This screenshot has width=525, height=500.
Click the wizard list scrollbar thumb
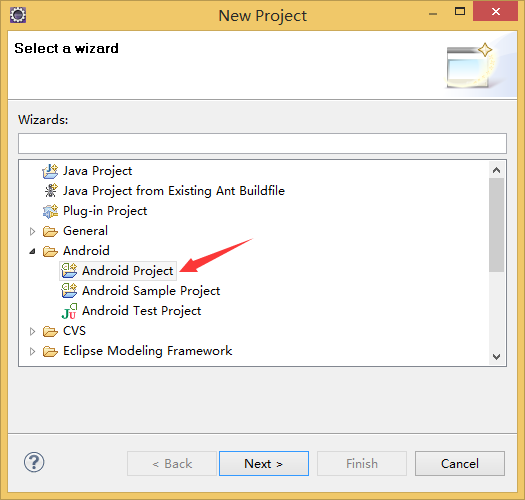pyautogui.click(x=497, y=225)
